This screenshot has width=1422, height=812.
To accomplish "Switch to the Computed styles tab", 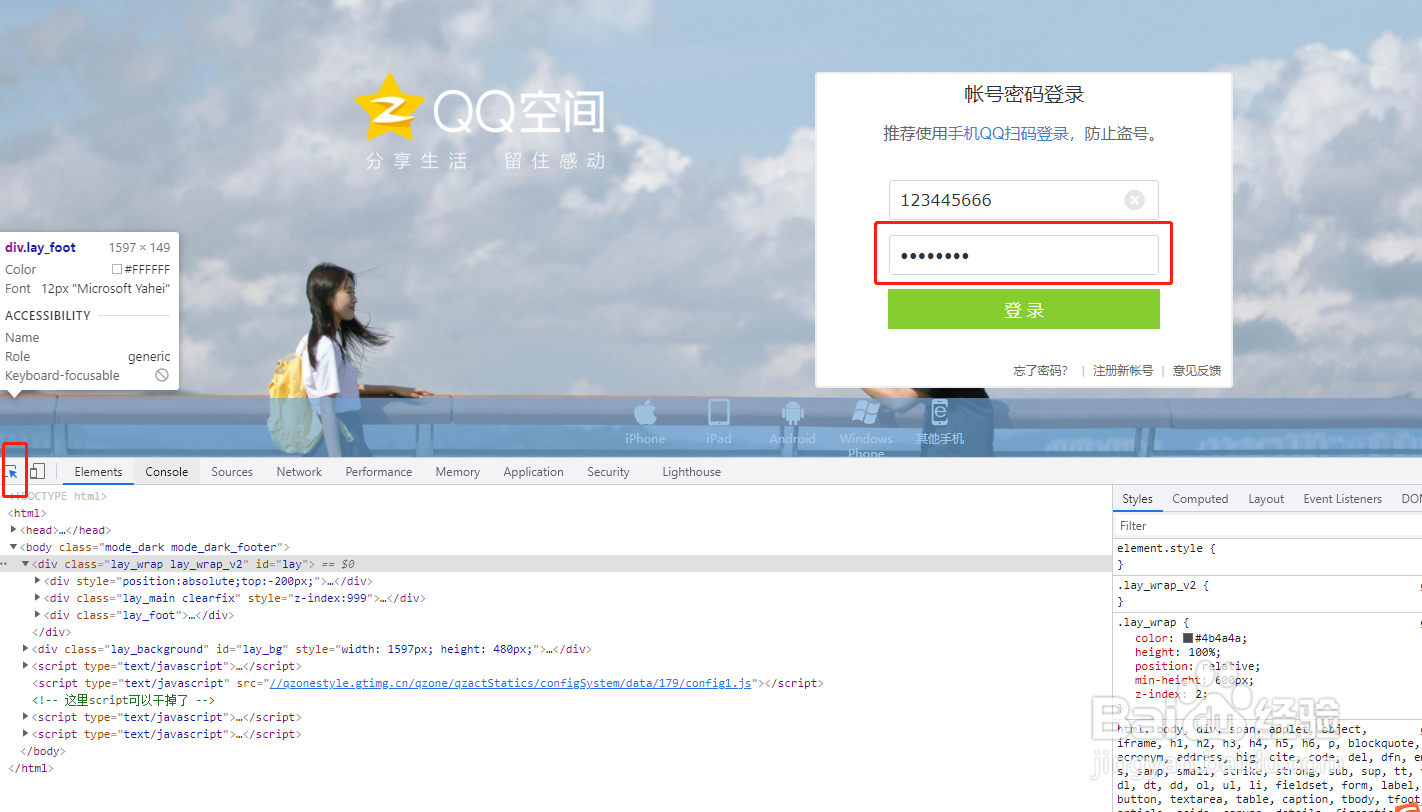I will 1199,498.
